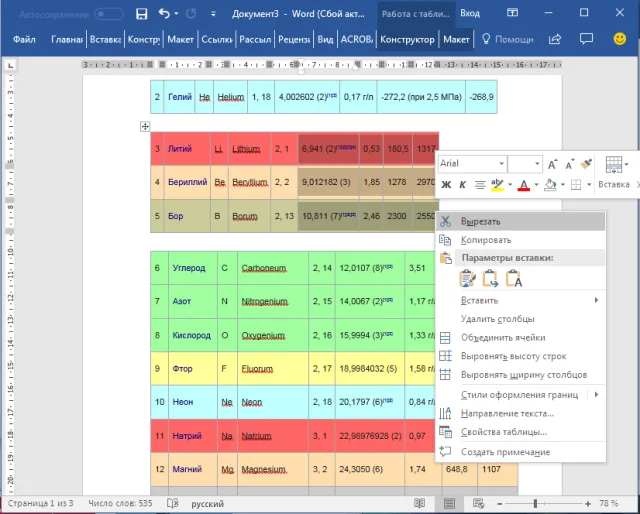640x514 pixels.
Task: Choose Копировать from context menu
Action: click(521, 240)
